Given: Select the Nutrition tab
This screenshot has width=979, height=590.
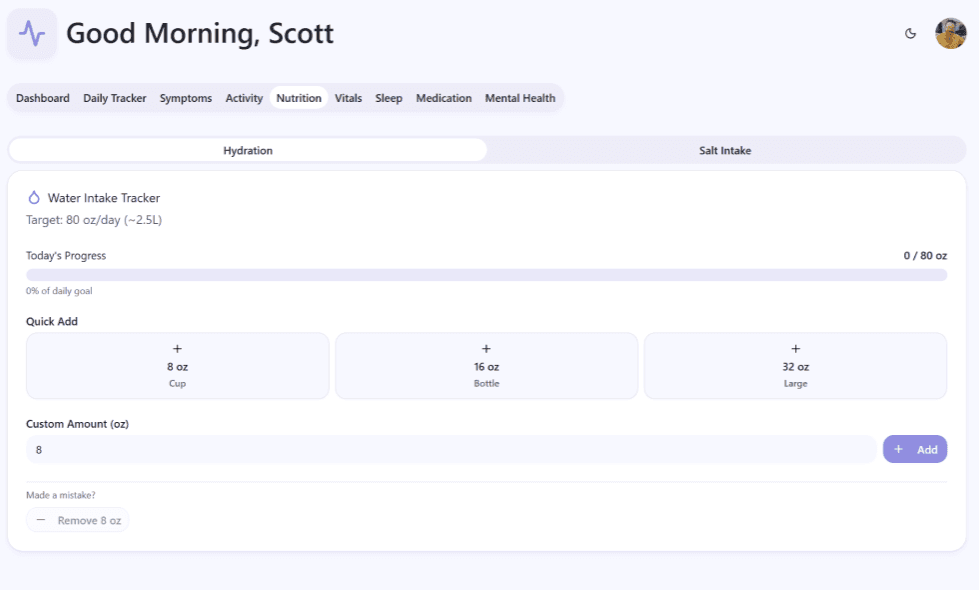Looking at the screenshot, I should pos(298,98).
